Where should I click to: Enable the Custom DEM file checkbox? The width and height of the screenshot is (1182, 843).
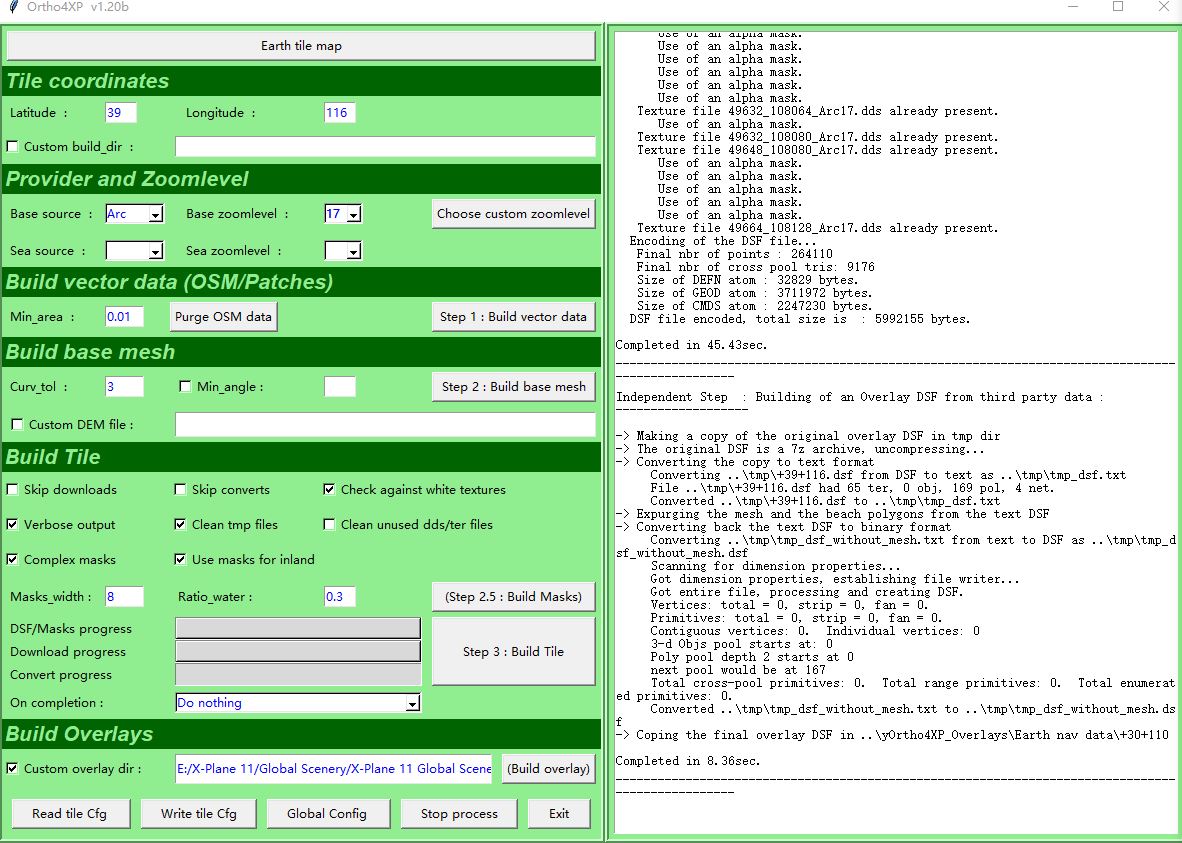[17, 425]
